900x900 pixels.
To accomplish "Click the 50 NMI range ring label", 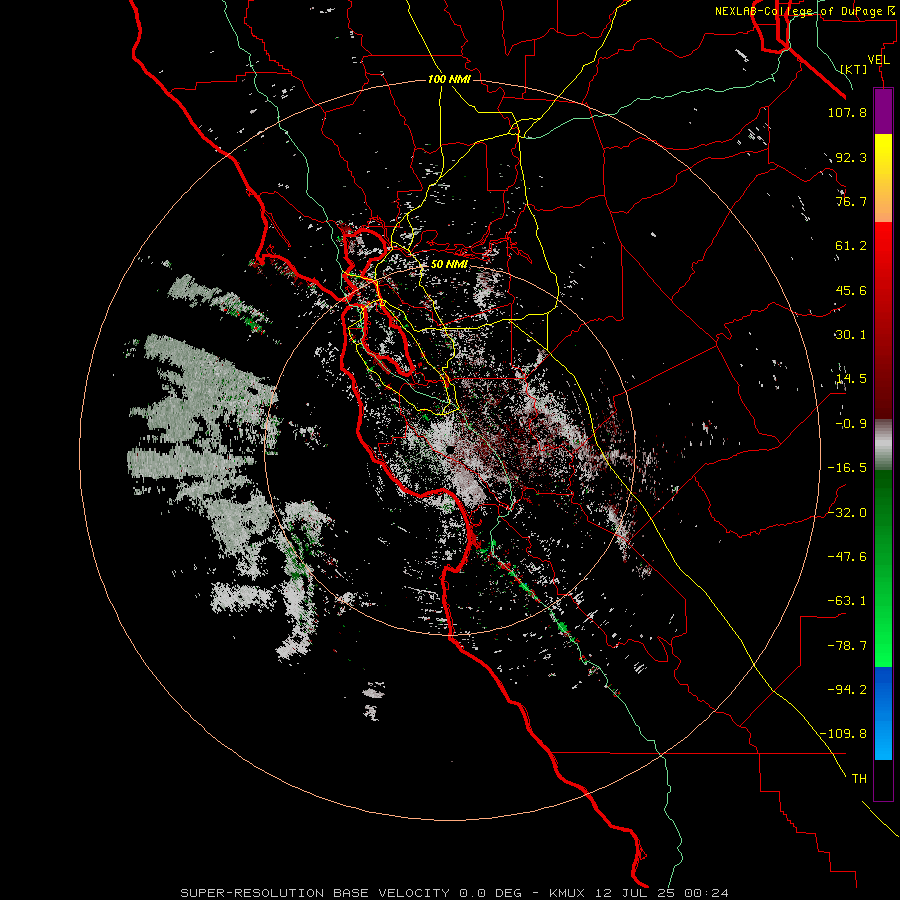I will tap(449, 265).
